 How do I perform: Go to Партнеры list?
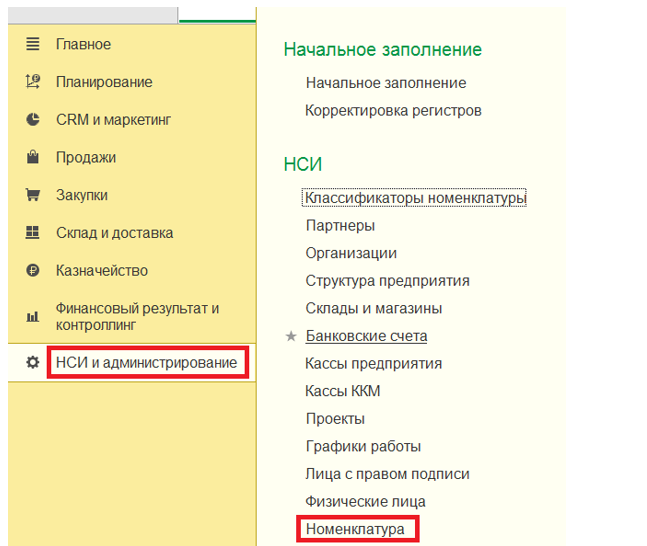[340, 226]
